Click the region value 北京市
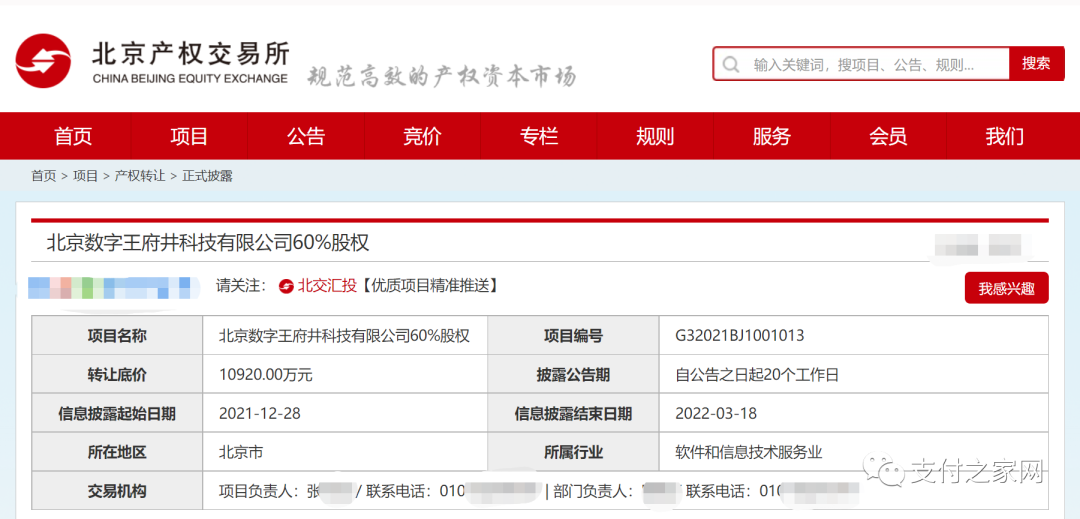The width and height of the screenshot is (1080, 519). [x=240, y=452]
